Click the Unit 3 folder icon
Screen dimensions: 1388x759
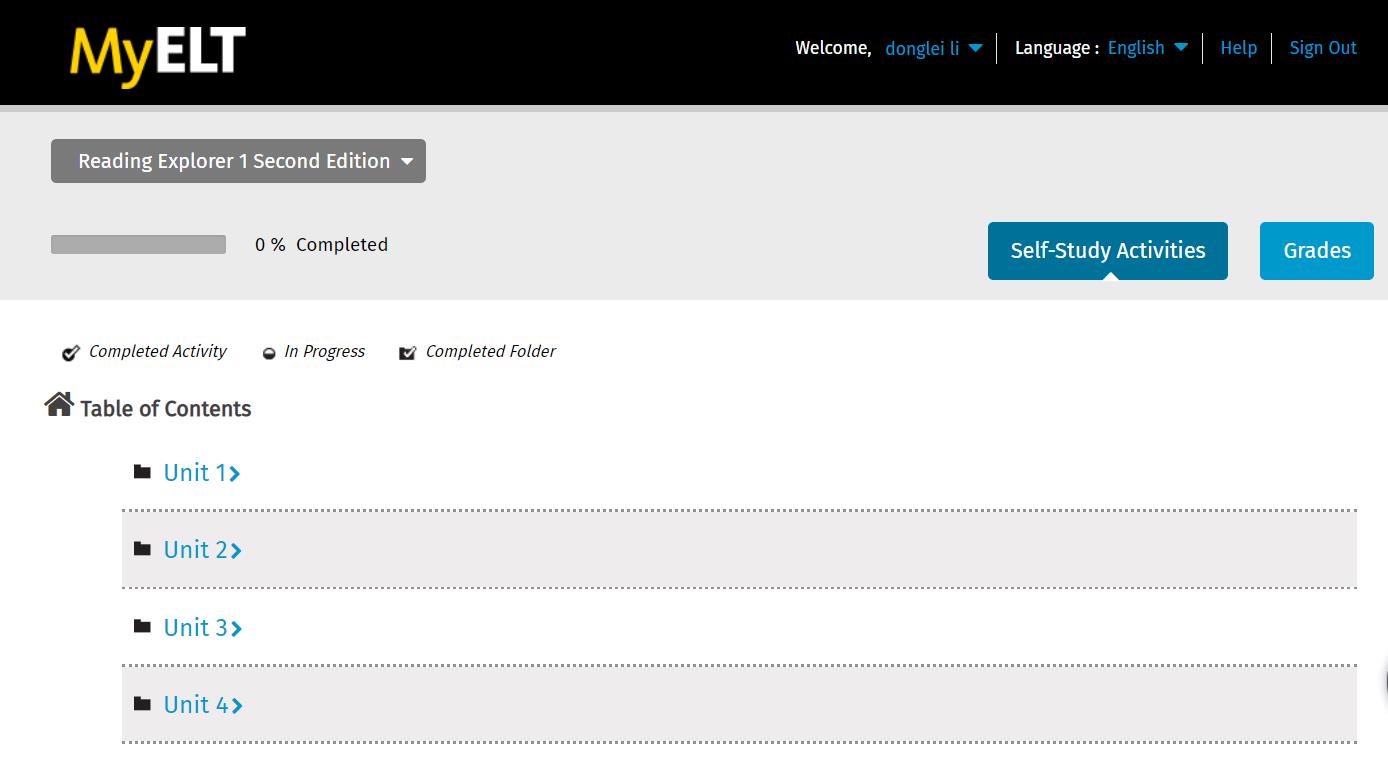pyautogui.click(x=142, y=626)
